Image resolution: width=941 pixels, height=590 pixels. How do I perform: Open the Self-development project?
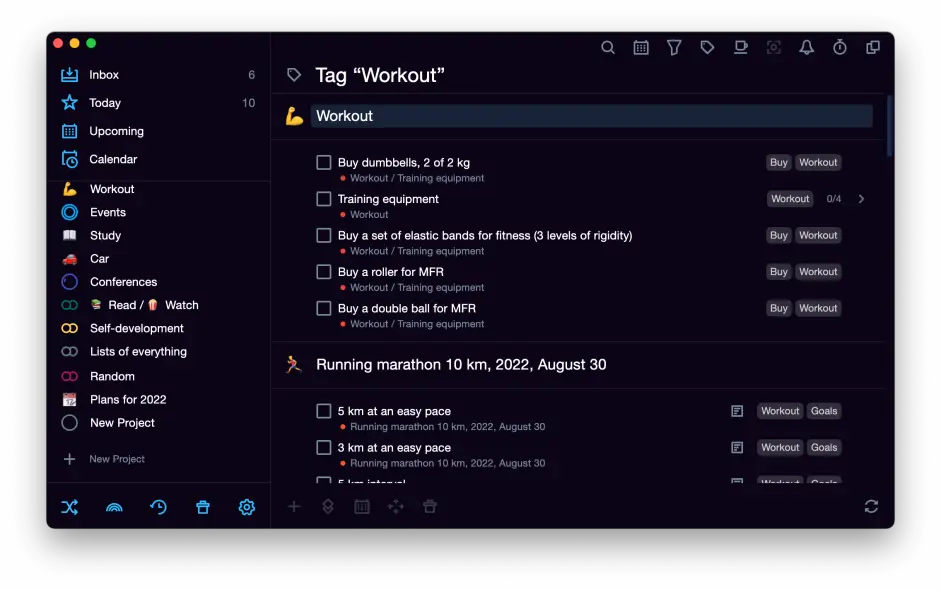[136, 328]
